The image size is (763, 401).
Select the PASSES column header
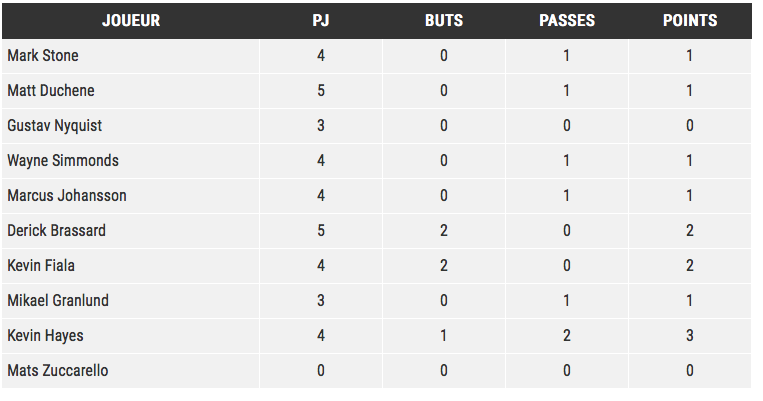point(567,20)
